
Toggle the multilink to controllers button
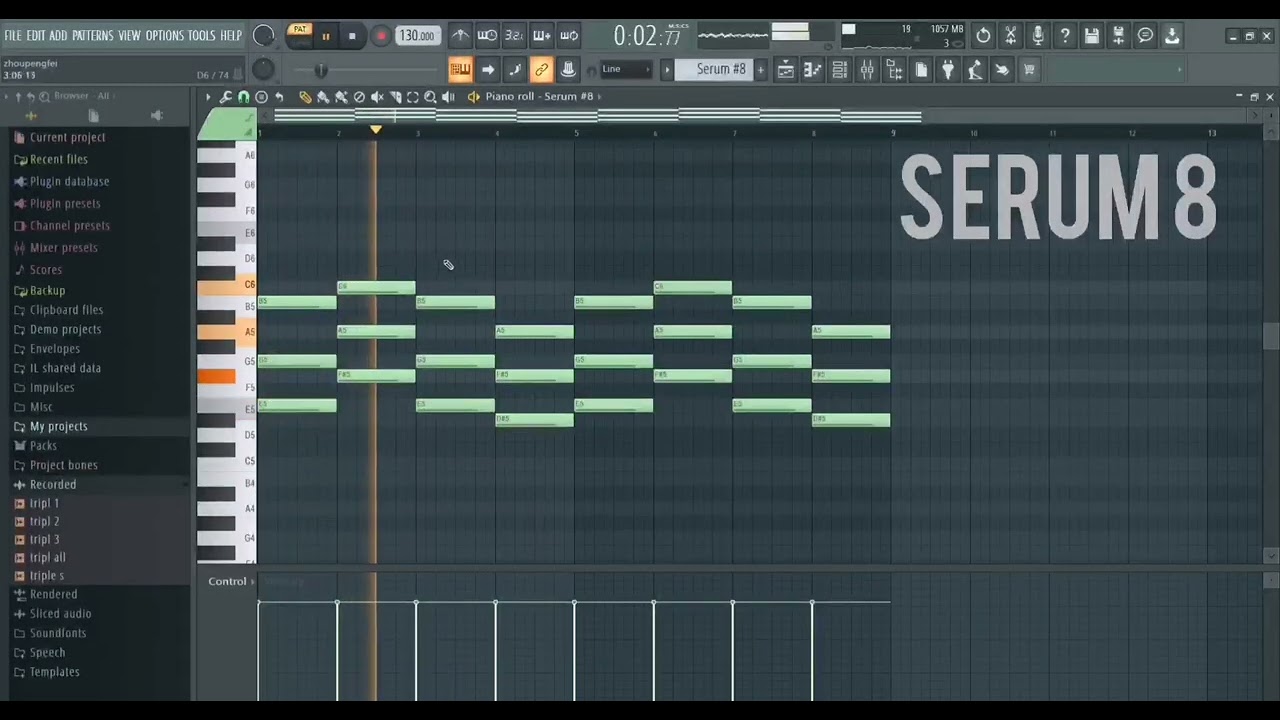click(x=541, y=69)
